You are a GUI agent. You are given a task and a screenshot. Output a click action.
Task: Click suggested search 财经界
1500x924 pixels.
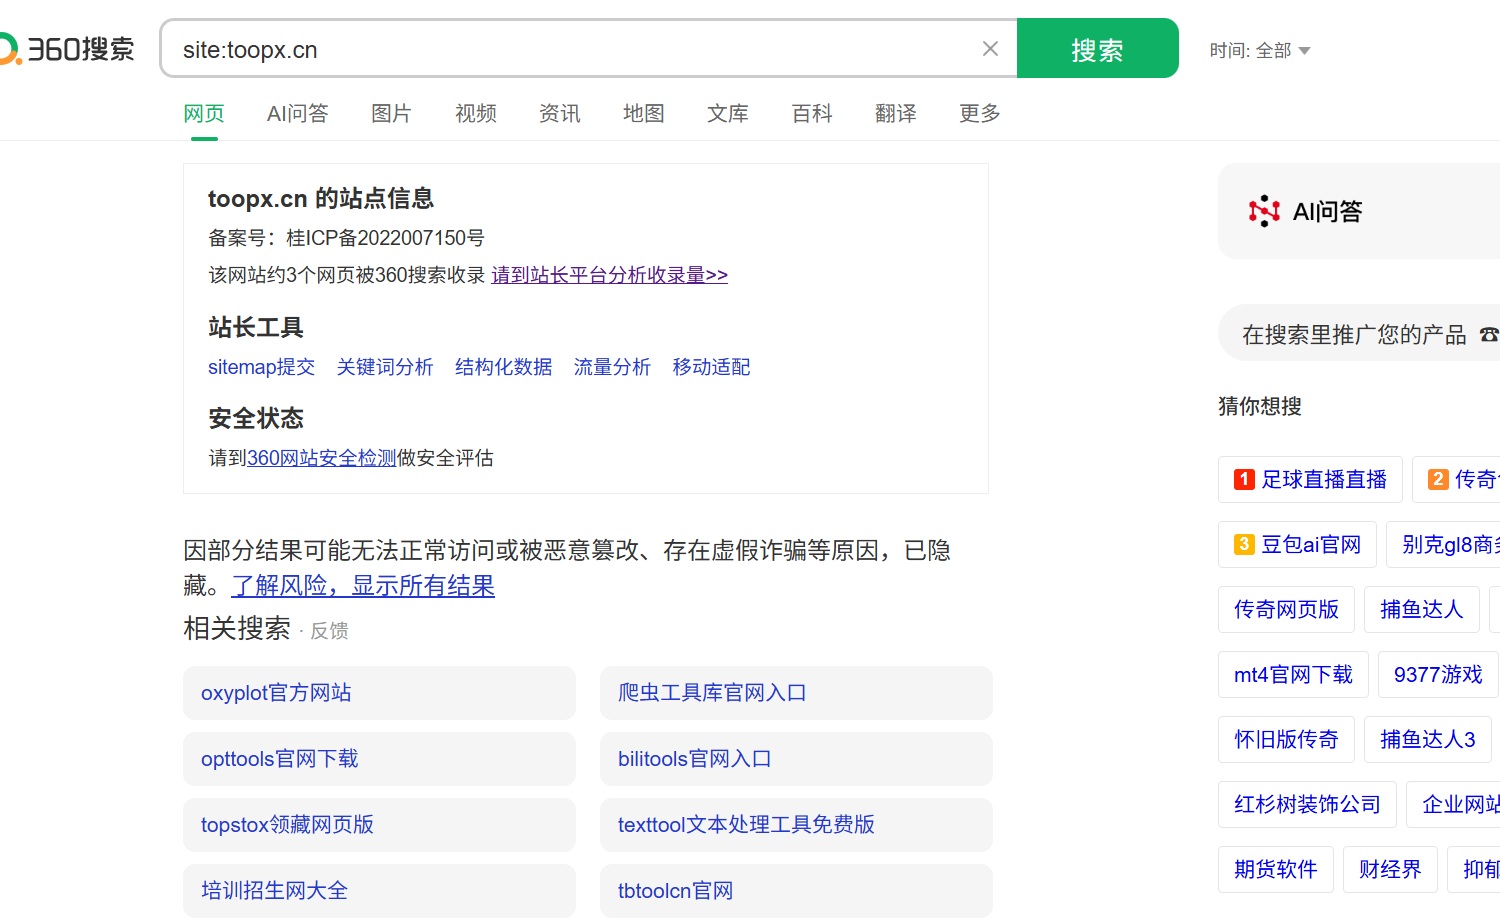(1390, 869)
